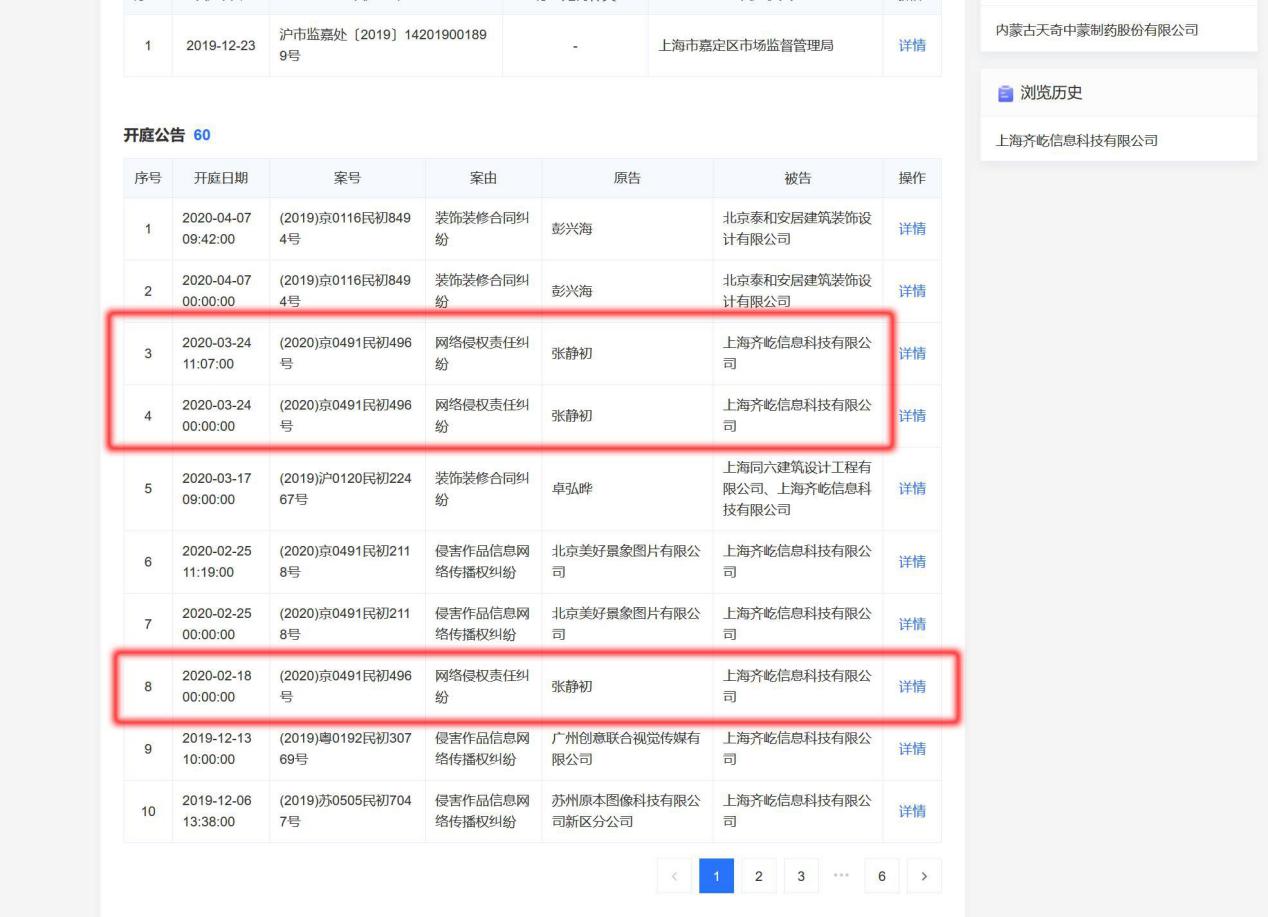Open page 2 of 开庭公告 results

[x=758, y=875]
